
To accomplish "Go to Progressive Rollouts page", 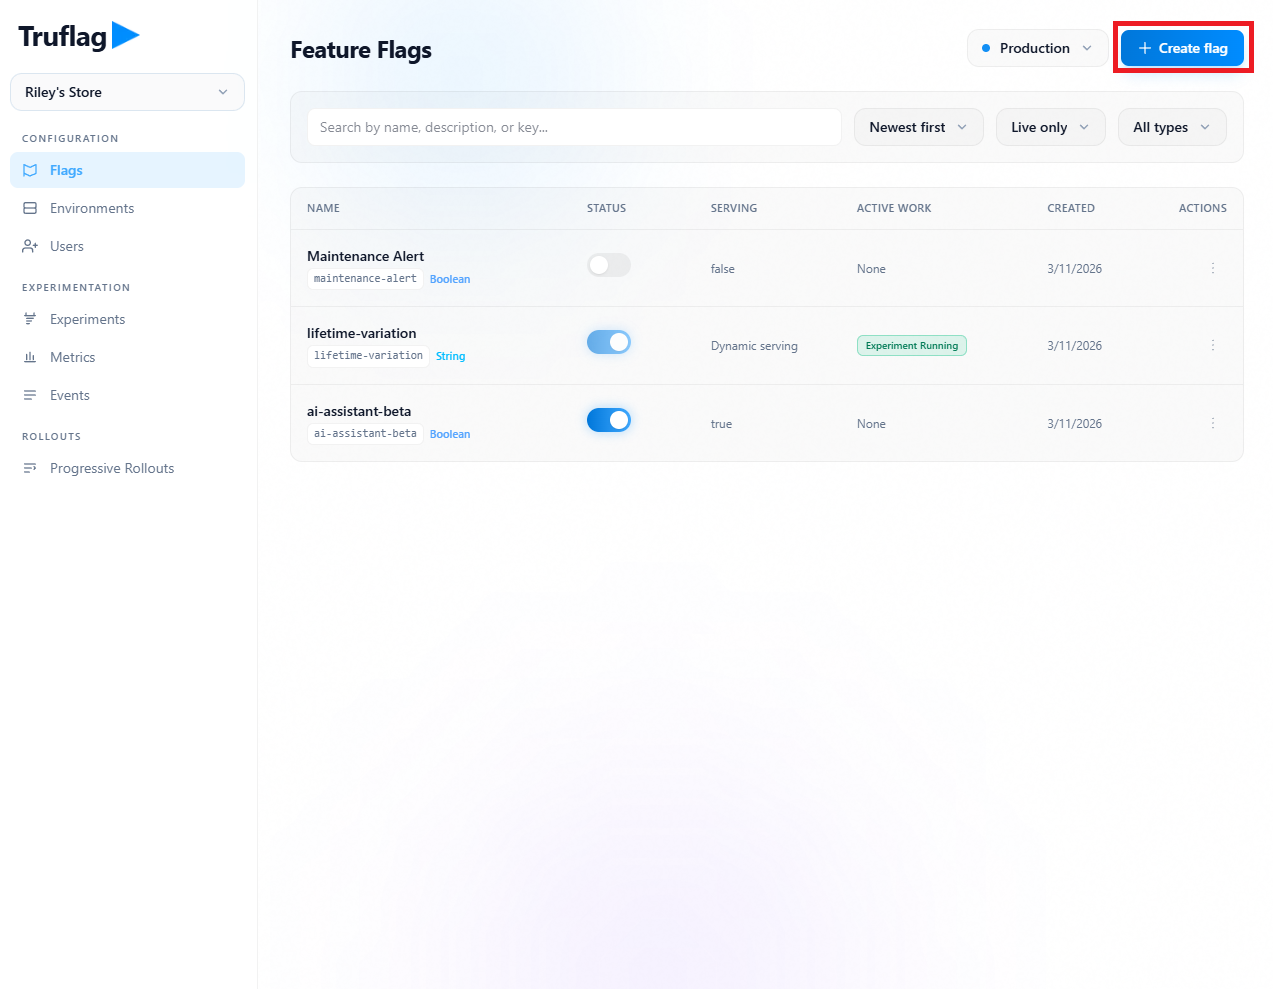I will 112,469.
